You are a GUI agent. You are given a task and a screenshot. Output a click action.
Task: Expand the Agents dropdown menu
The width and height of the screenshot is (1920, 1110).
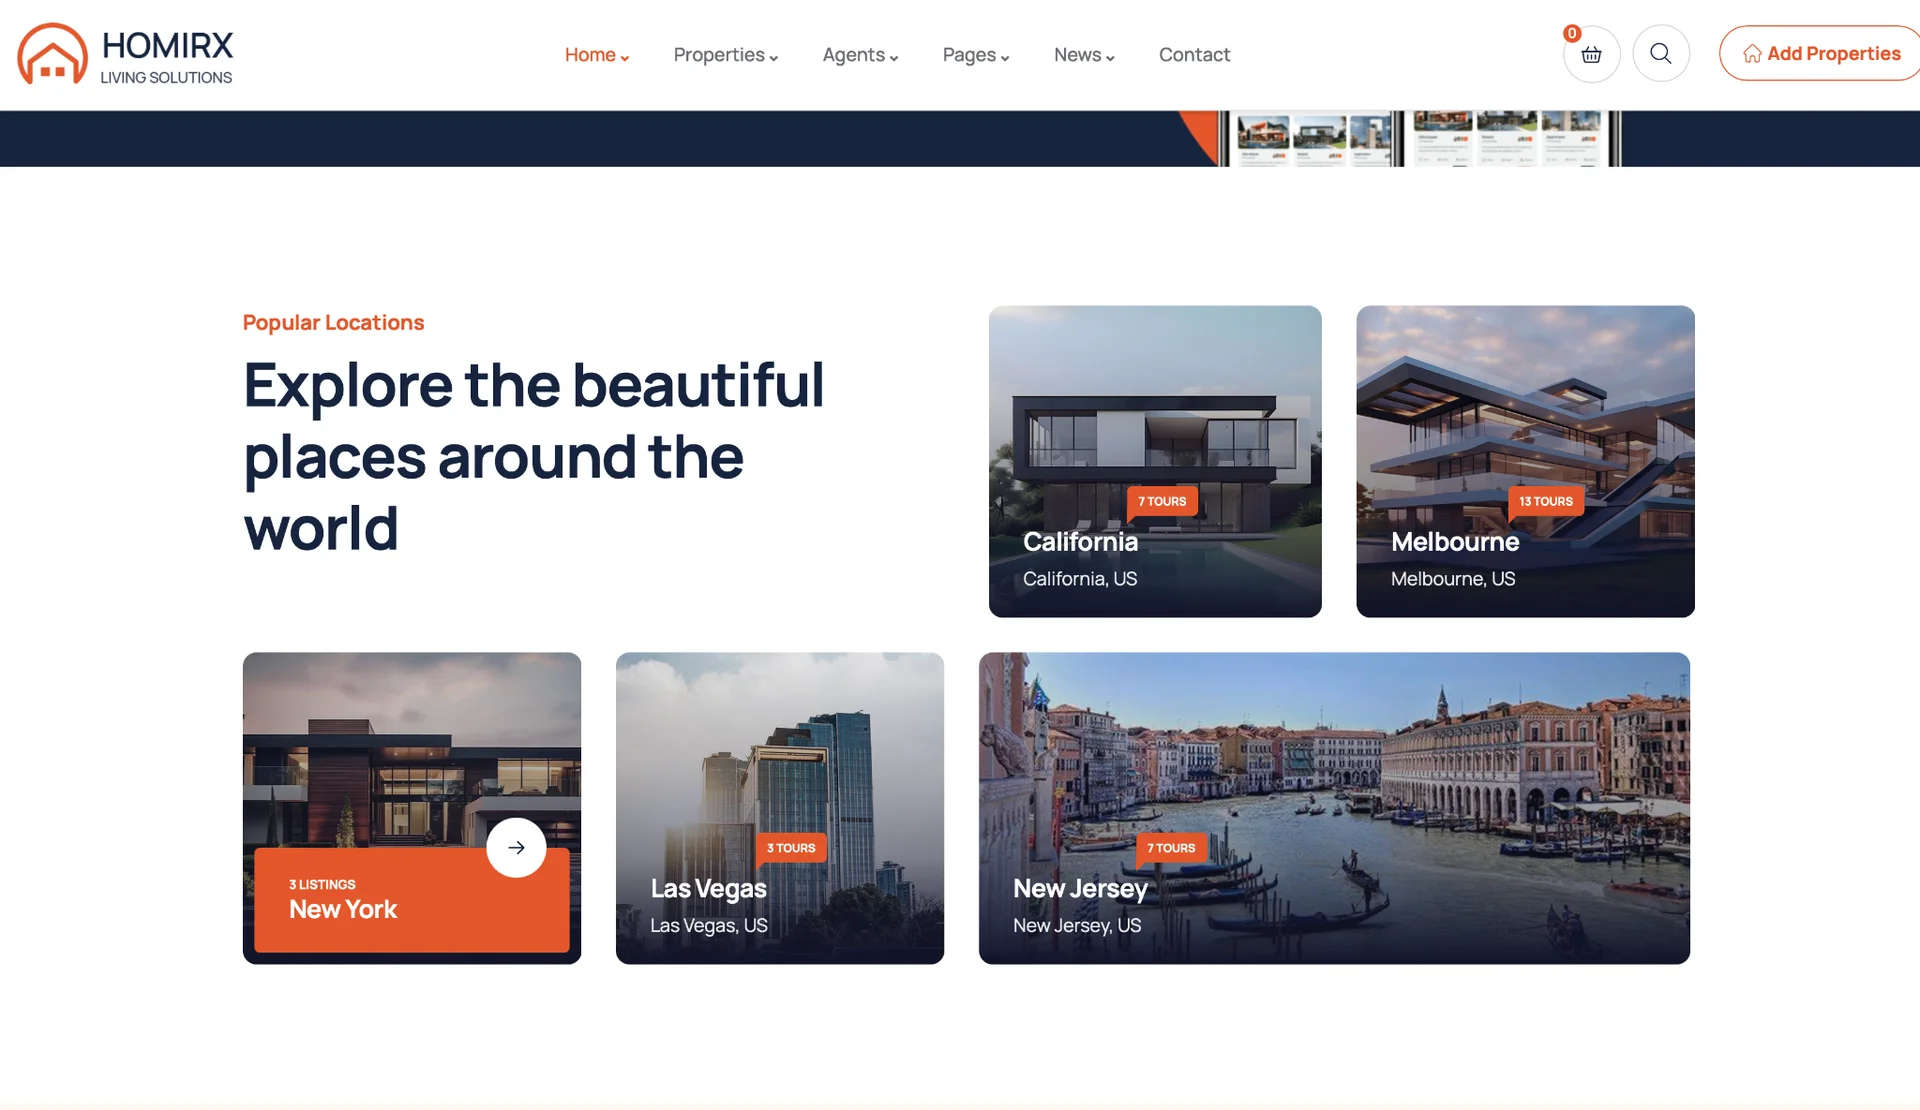pos(860,55)
